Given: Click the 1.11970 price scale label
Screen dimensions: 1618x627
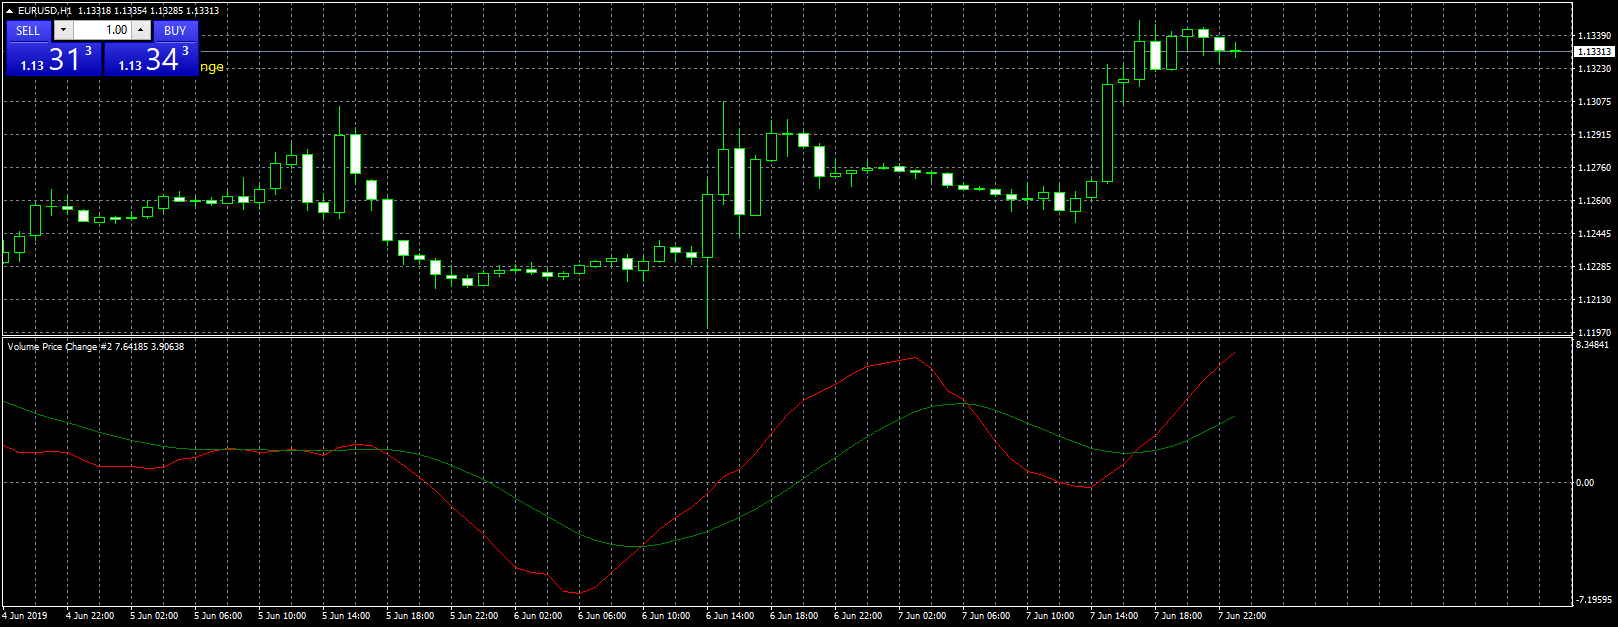Looking at the screenshot, I should pos(1594,332).
